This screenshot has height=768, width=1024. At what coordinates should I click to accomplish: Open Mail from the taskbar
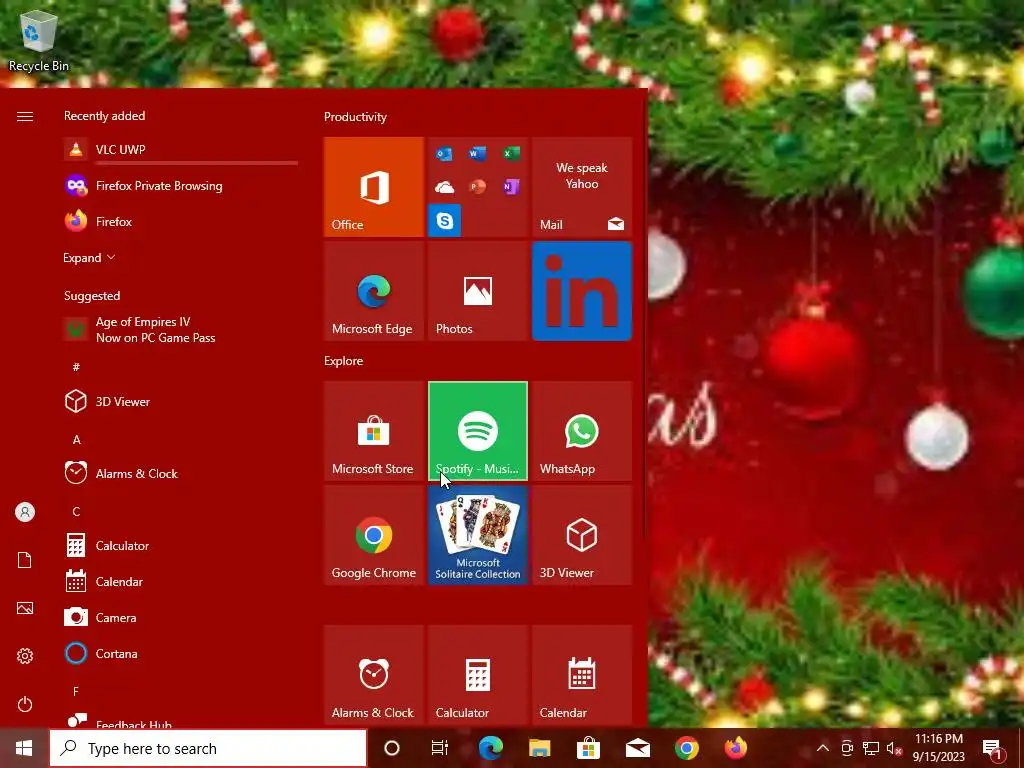[x=637, y=748]
